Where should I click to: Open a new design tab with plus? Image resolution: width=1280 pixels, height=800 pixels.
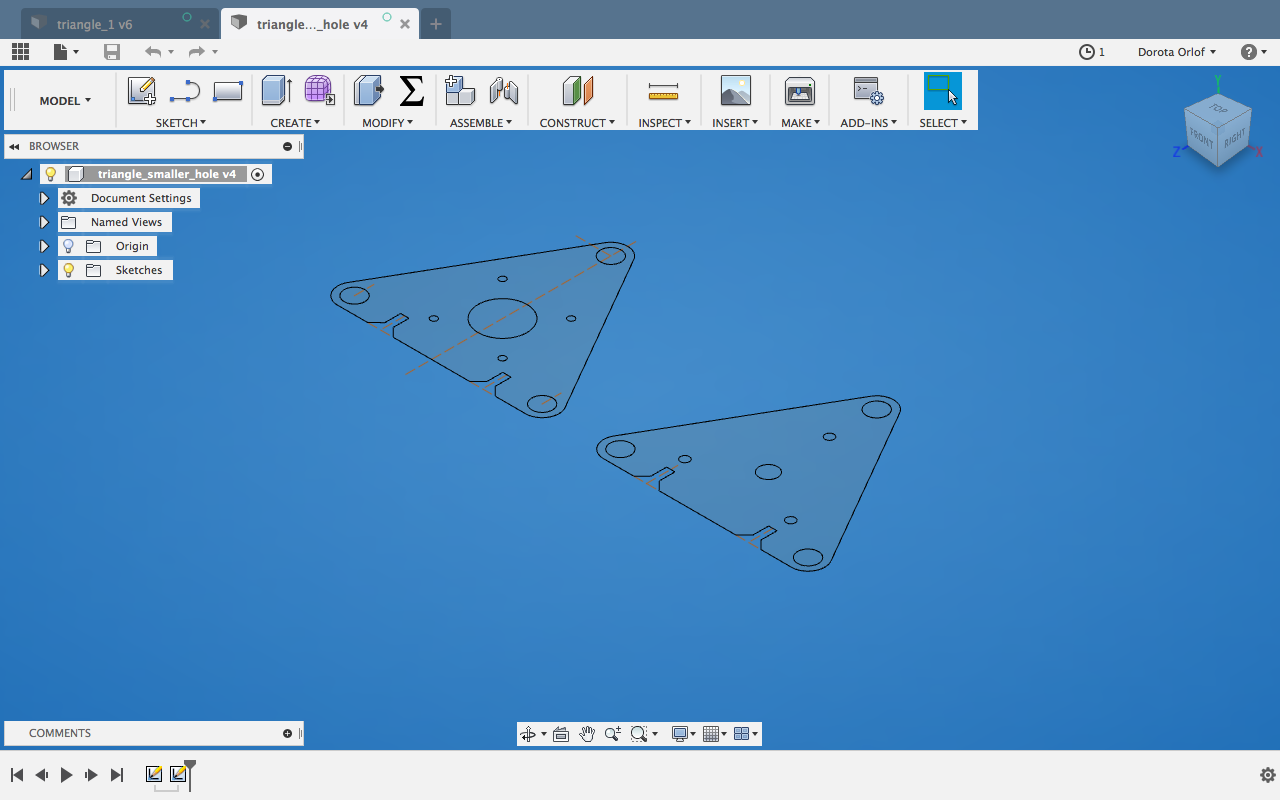[x=436, y=24]
